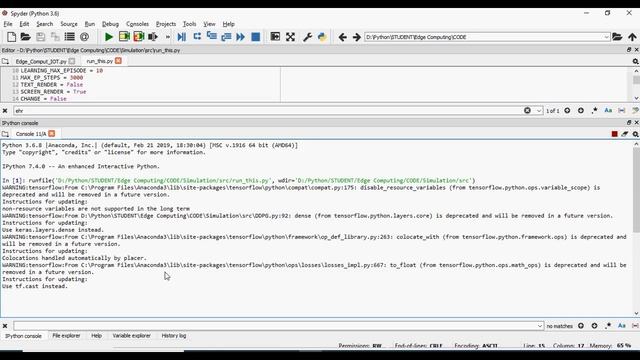The image size is (640, 360).
Task: Run selection or current line icon
Action: tap(153, 37)
